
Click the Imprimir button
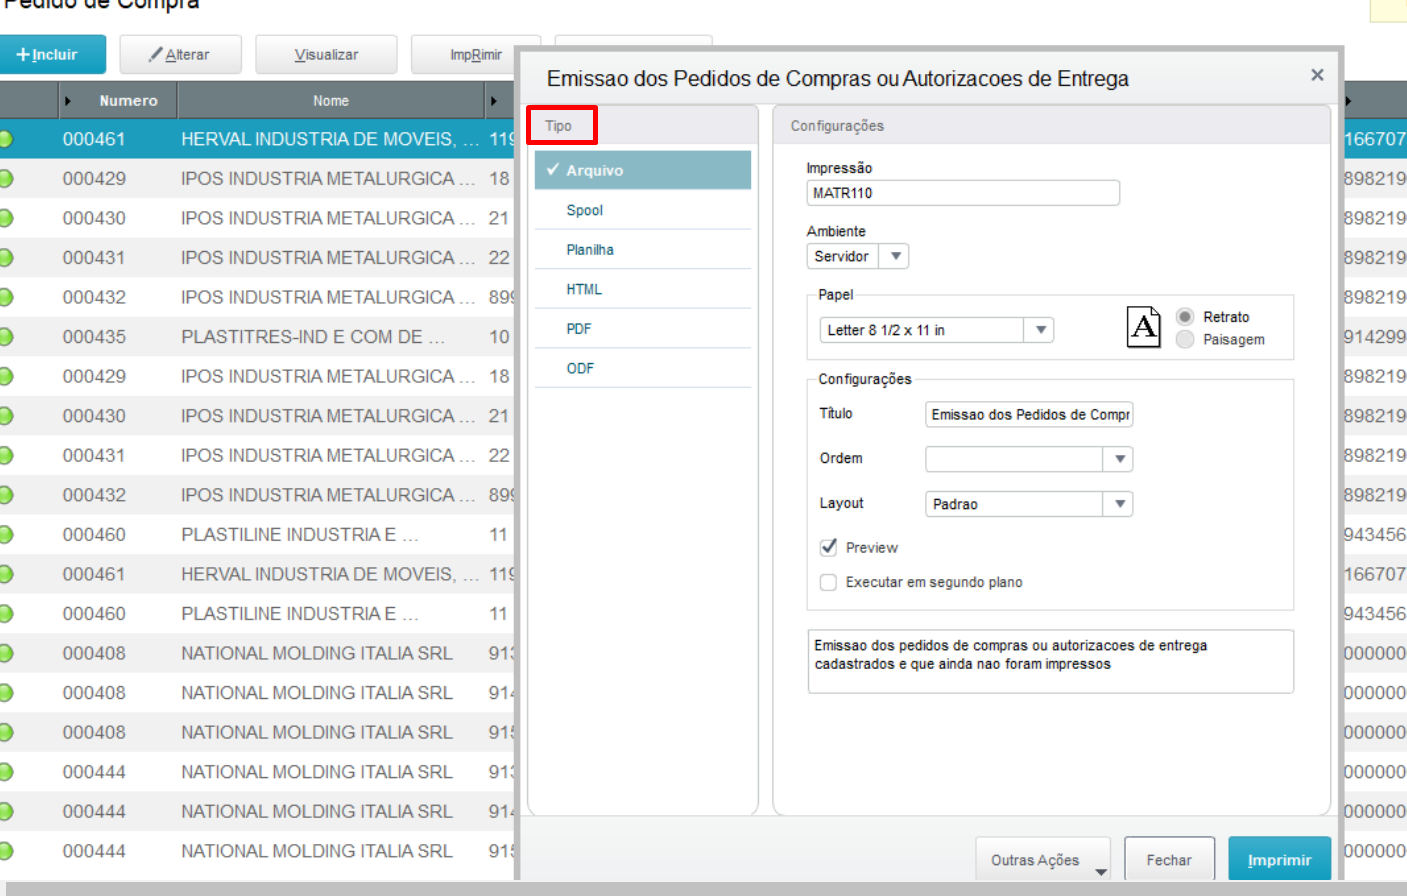click(1279, 860)
